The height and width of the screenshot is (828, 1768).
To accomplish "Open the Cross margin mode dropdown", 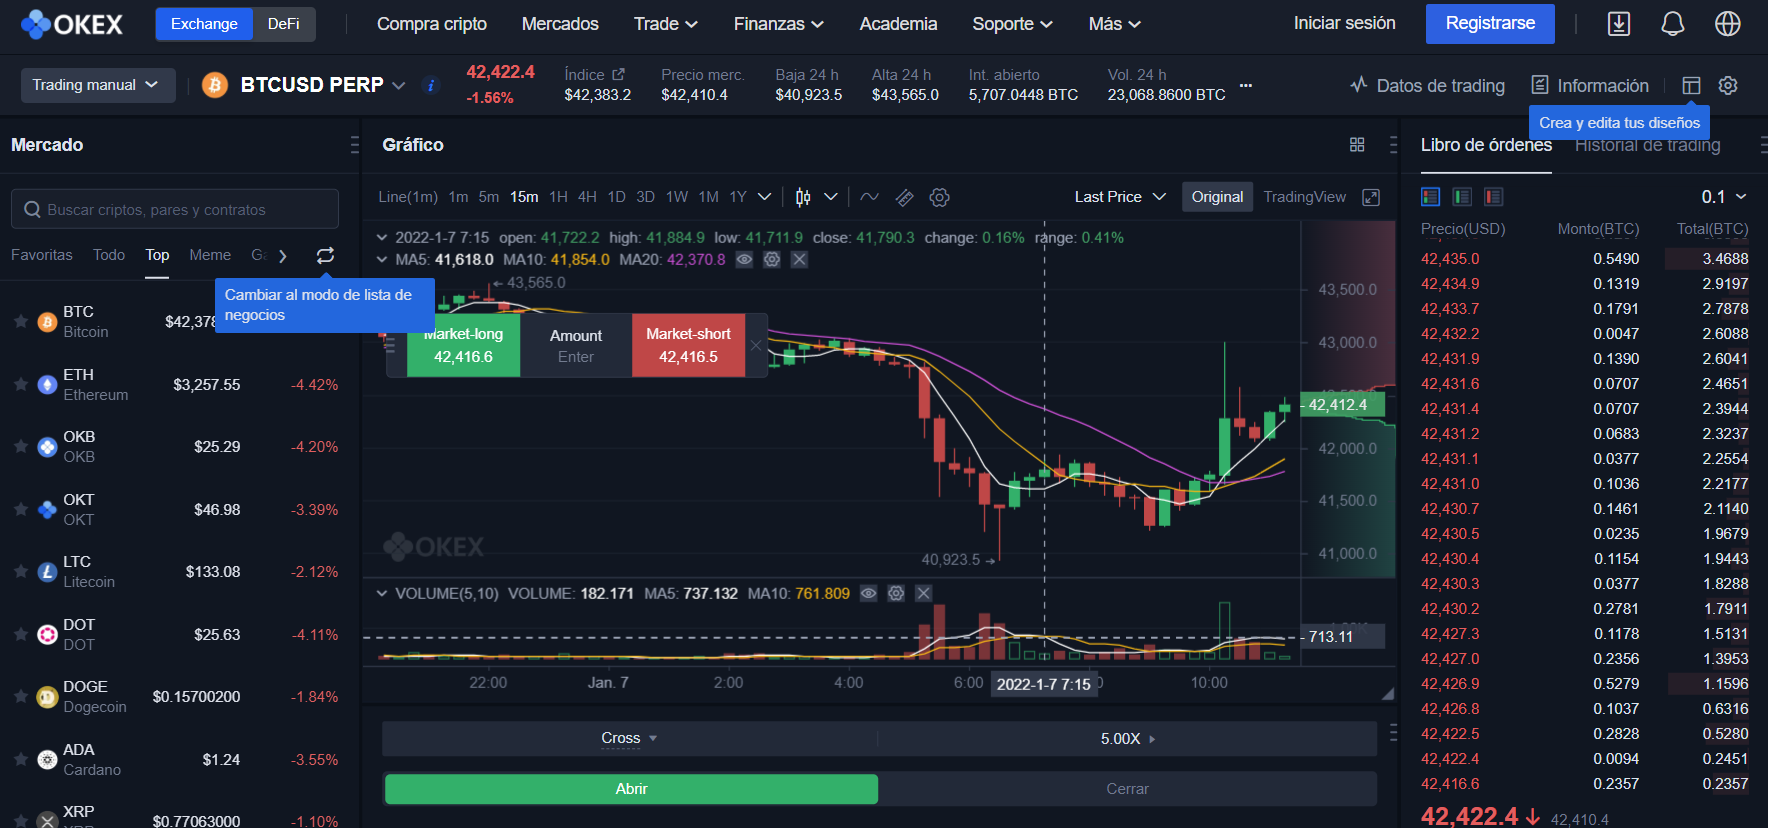I will [x=629, y=739].
